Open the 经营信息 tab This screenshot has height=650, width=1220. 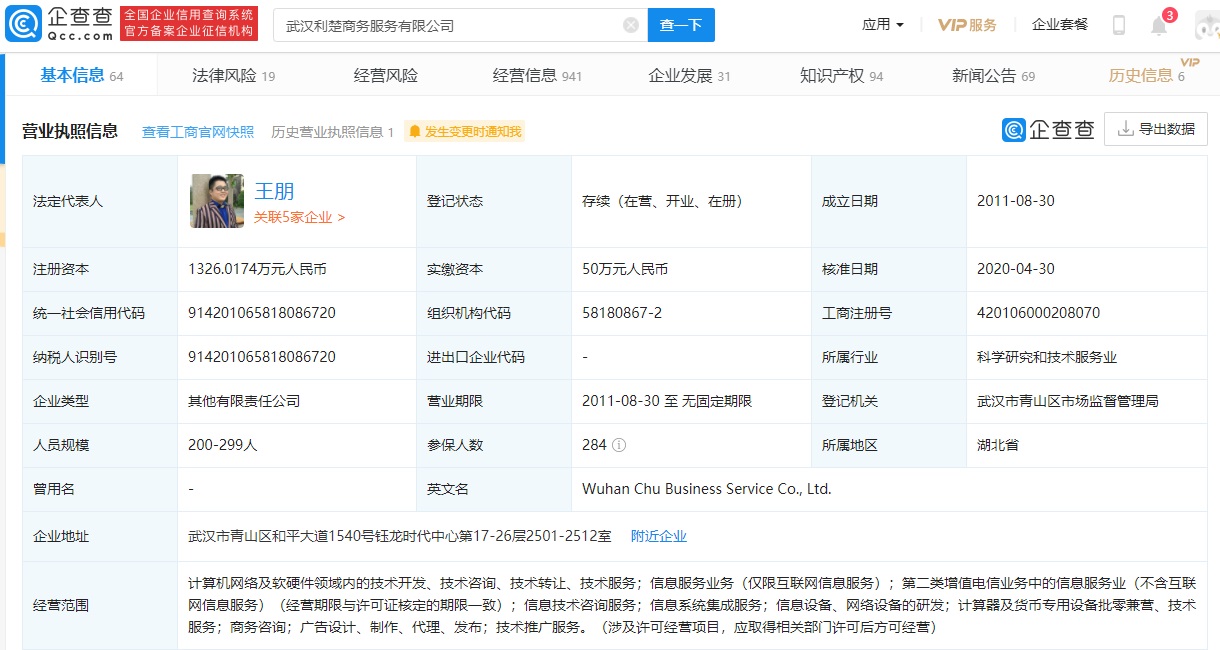(x=537, y=76)
